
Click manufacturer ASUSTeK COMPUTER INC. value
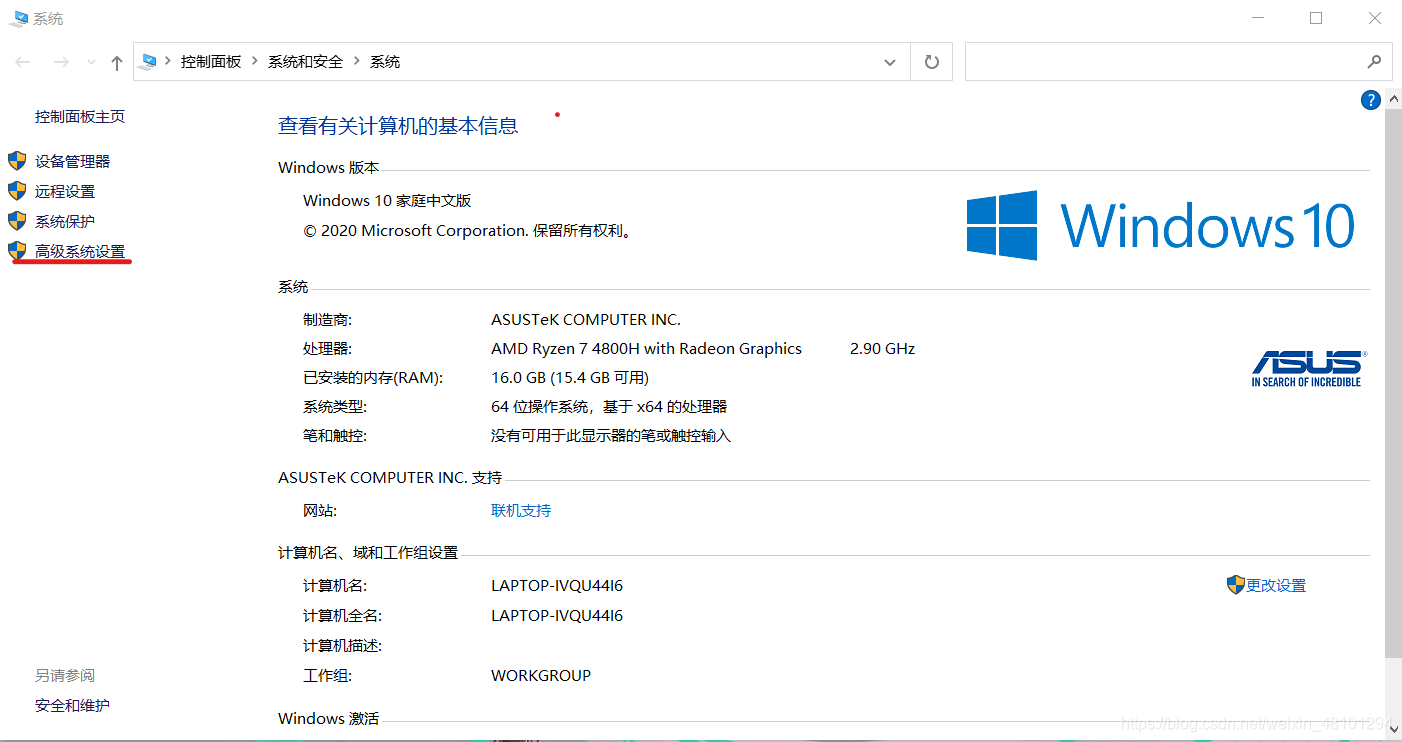coord(586,320)
